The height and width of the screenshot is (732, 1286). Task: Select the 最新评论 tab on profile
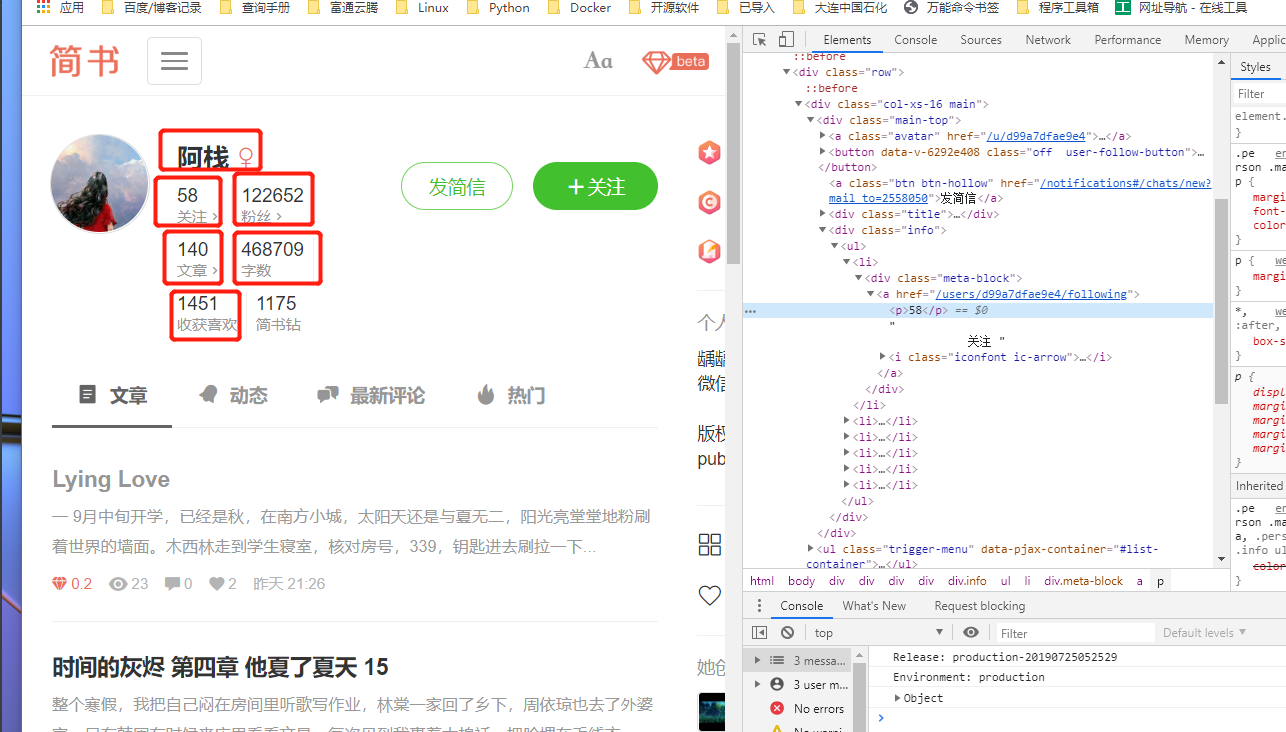click(x=371, y=396)
